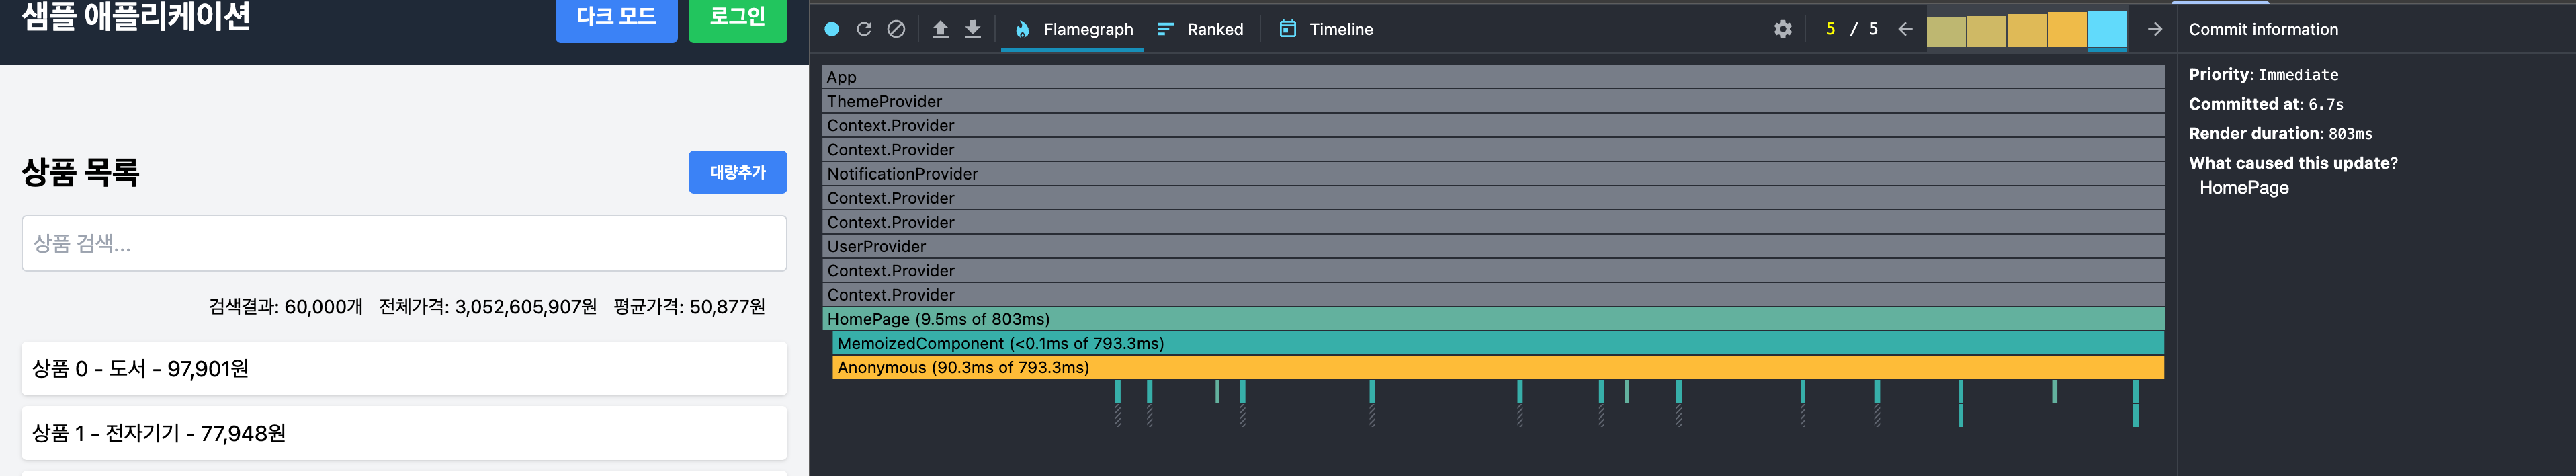
Task: Click Committed at 6.7s text
Action: [2266, 104]
